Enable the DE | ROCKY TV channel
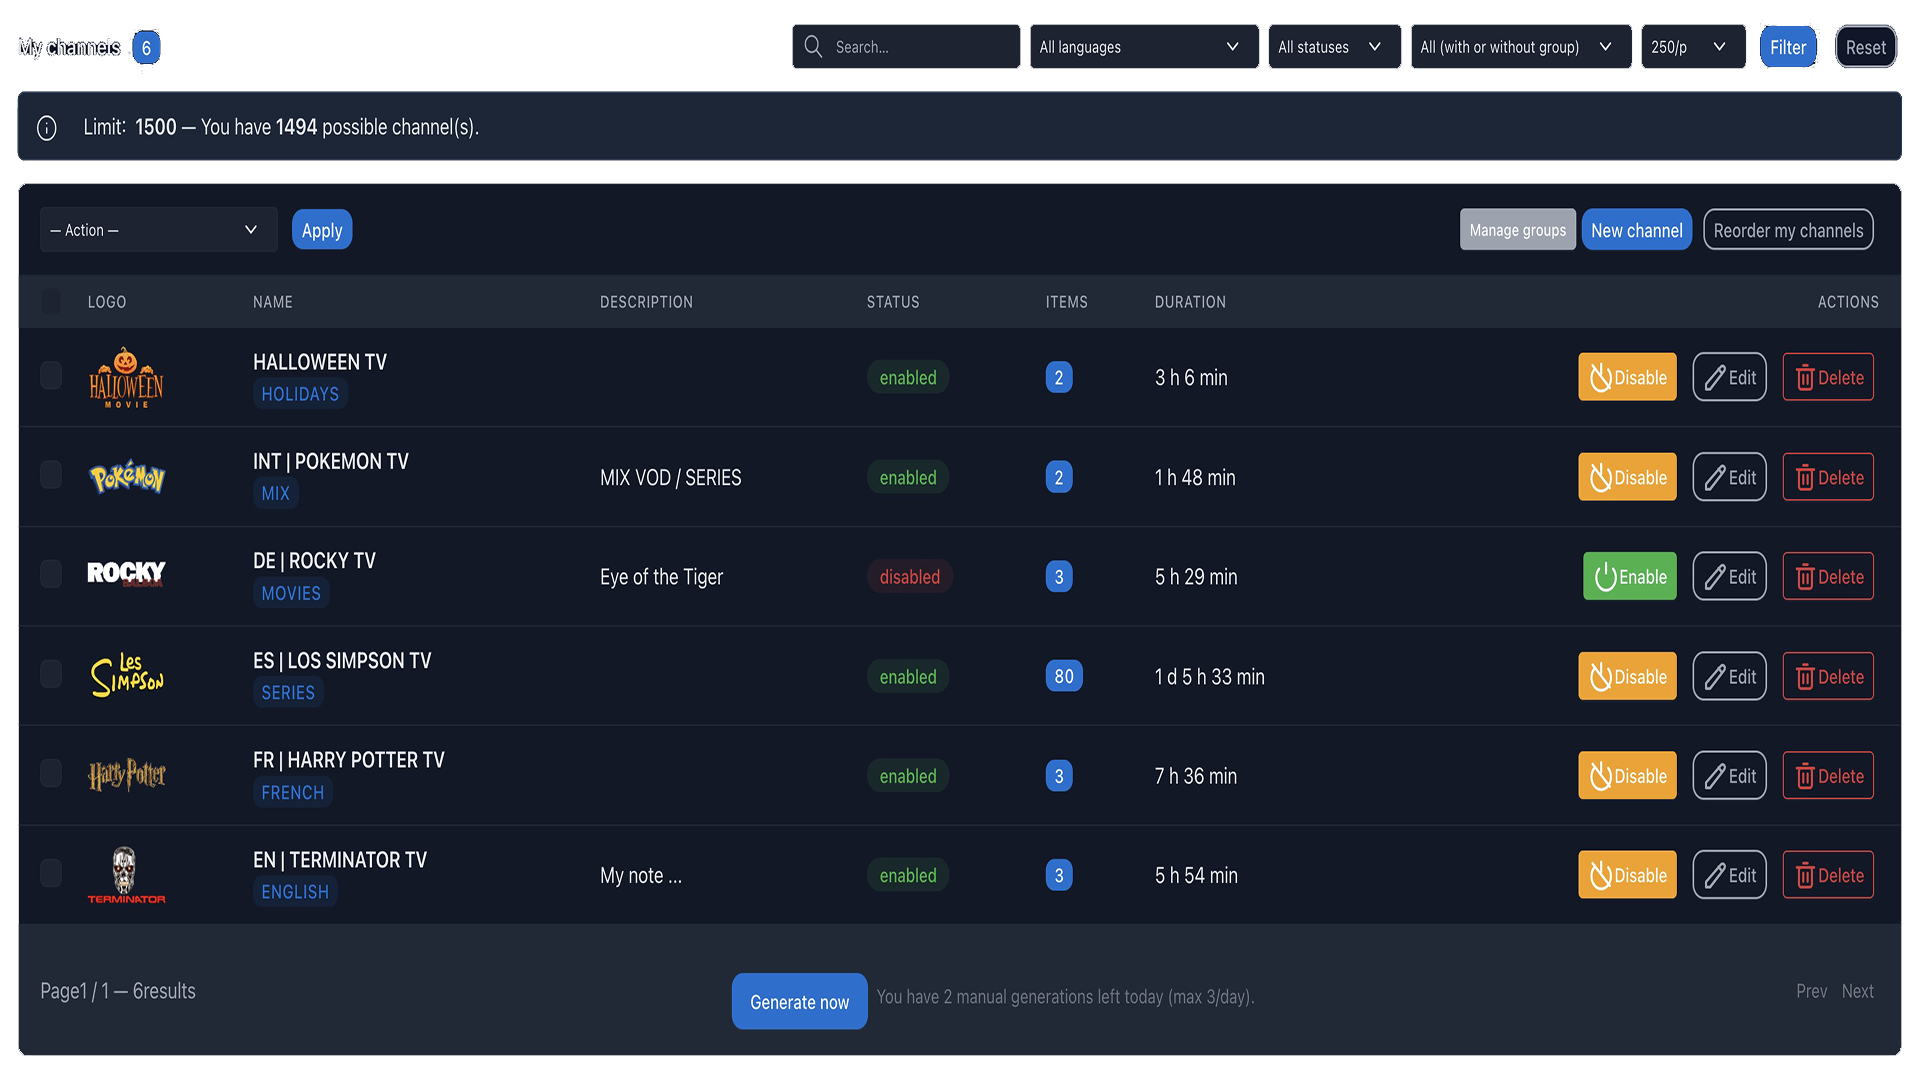The width and height of the screenshot is (1920, 1080). [1629, 577]
